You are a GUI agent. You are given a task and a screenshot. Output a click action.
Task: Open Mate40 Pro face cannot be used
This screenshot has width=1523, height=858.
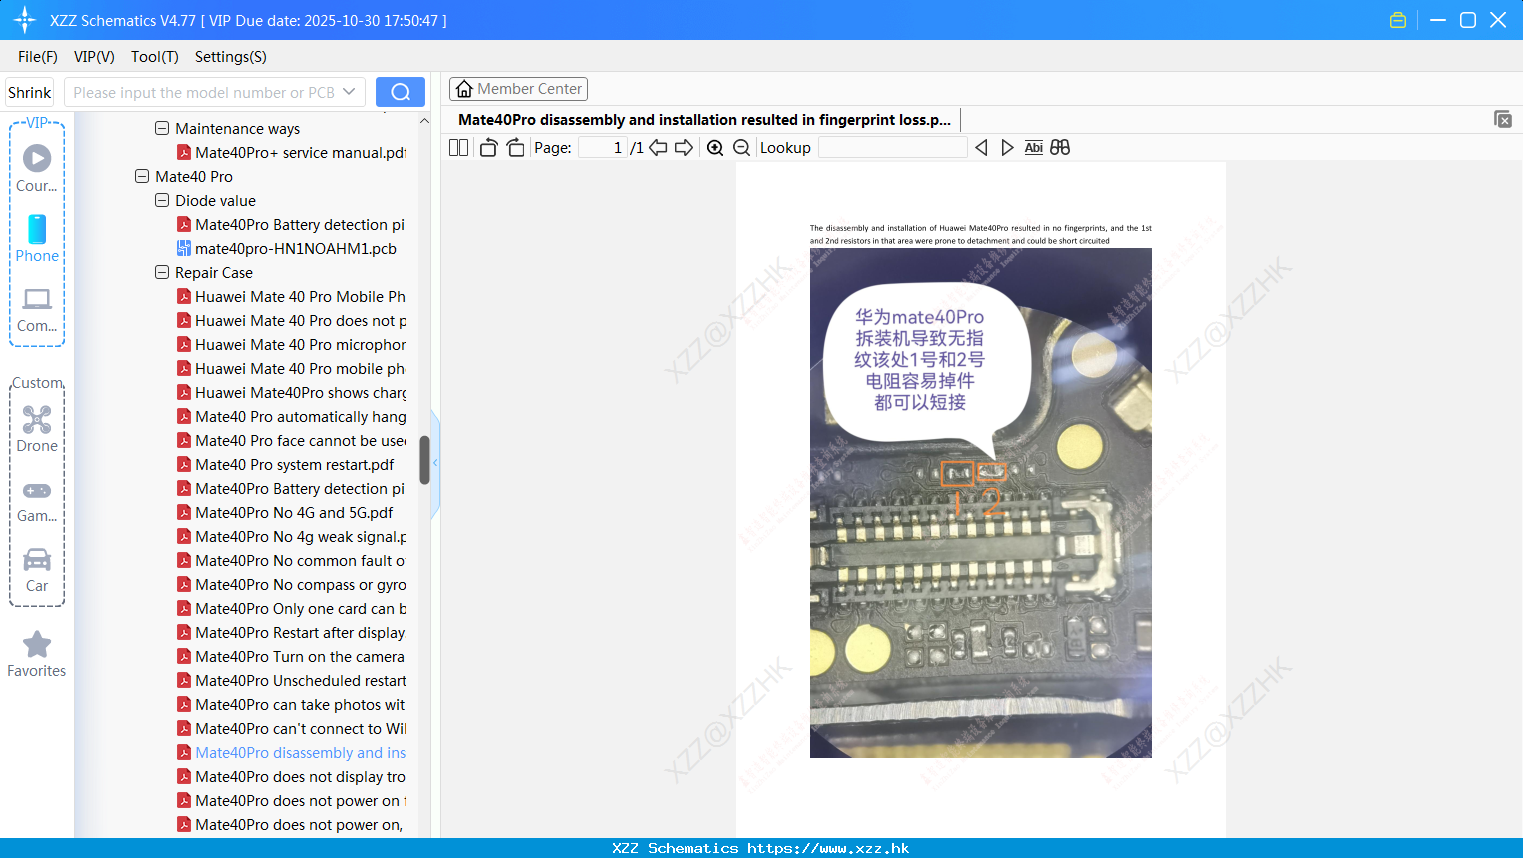(291, 440)
